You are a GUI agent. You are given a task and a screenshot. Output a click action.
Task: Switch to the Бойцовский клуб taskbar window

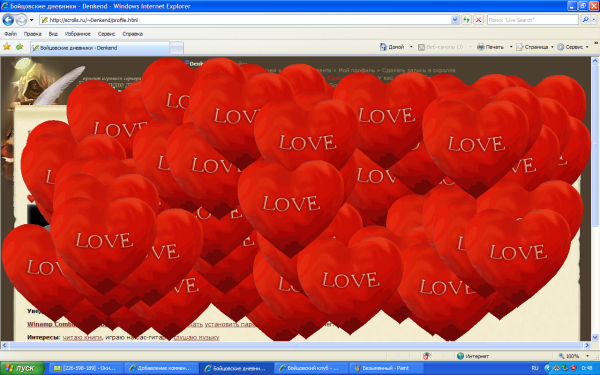point(311,368)
